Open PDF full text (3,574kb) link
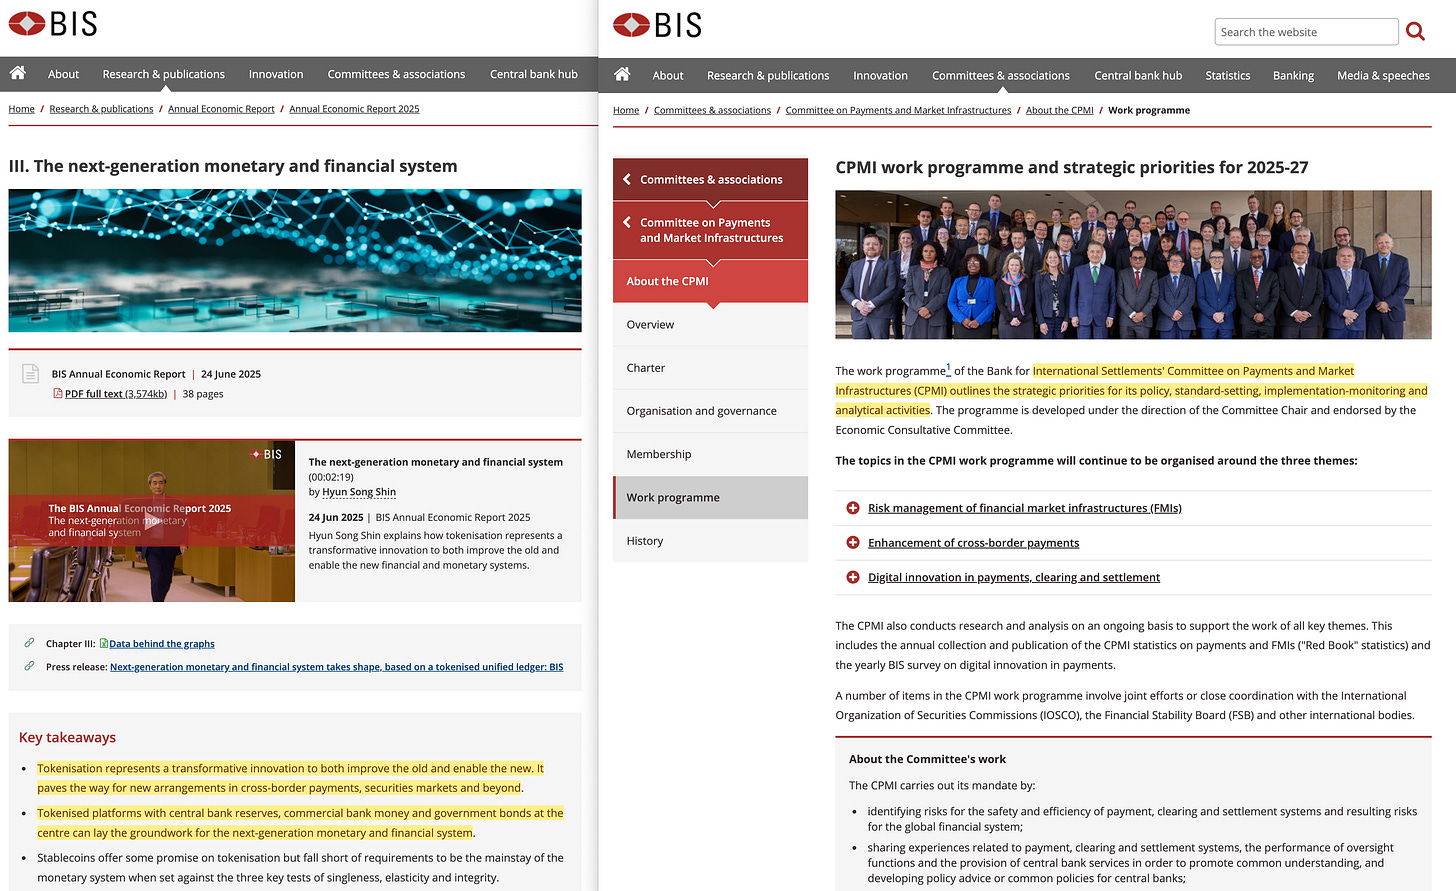Screen dimensions: 1456x891 pyautogui.click(x=116, y=394)
